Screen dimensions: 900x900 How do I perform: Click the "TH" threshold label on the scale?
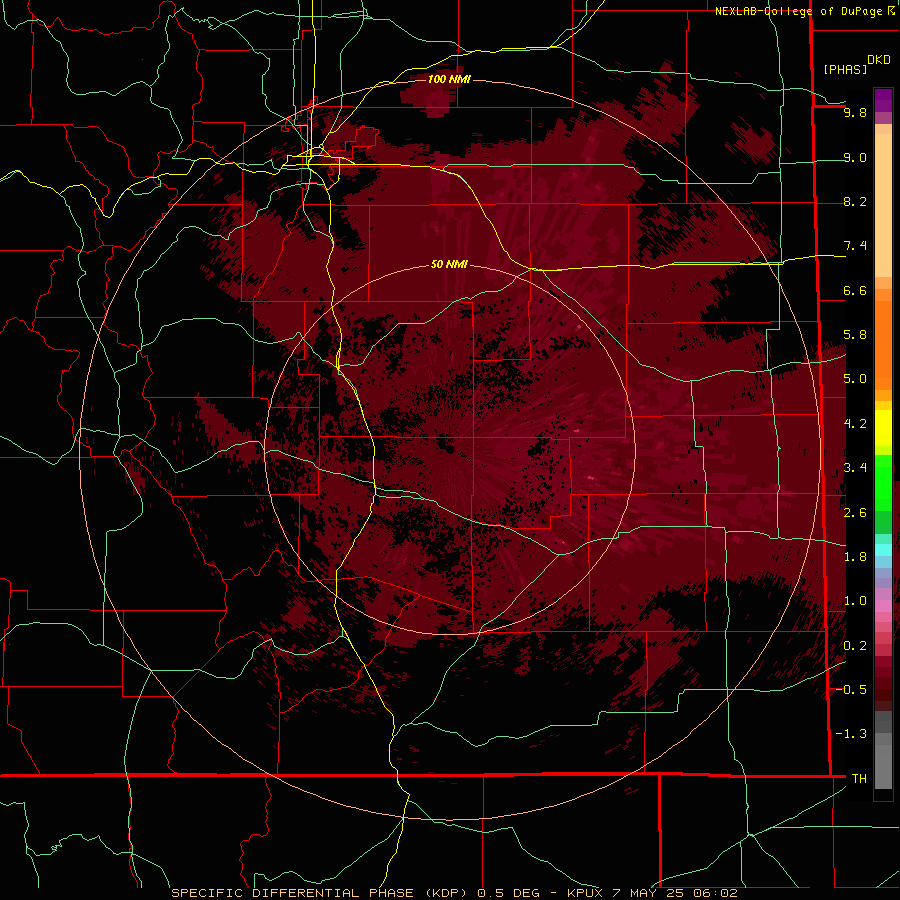click(x=859, y=779)
